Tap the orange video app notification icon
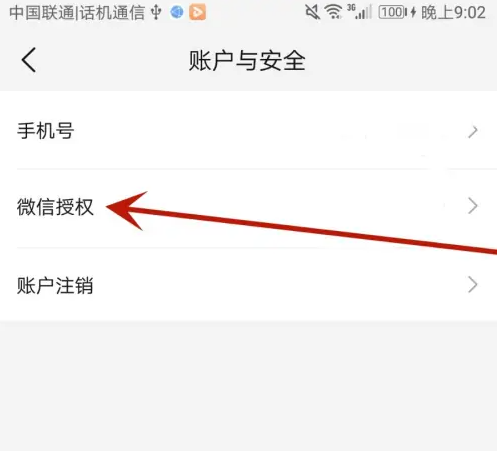Viewport: 499px width, 451px height. point(197,13)
